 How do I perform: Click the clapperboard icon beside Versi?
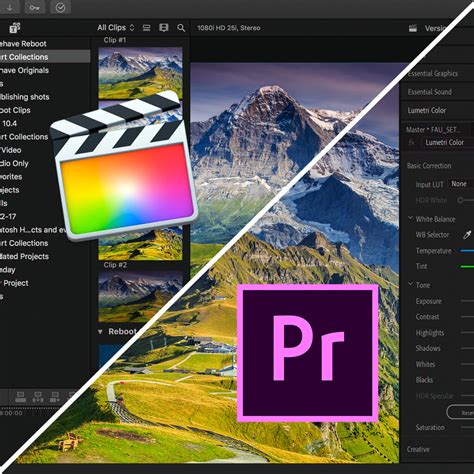pyautogui.click(x=413, y=28)
